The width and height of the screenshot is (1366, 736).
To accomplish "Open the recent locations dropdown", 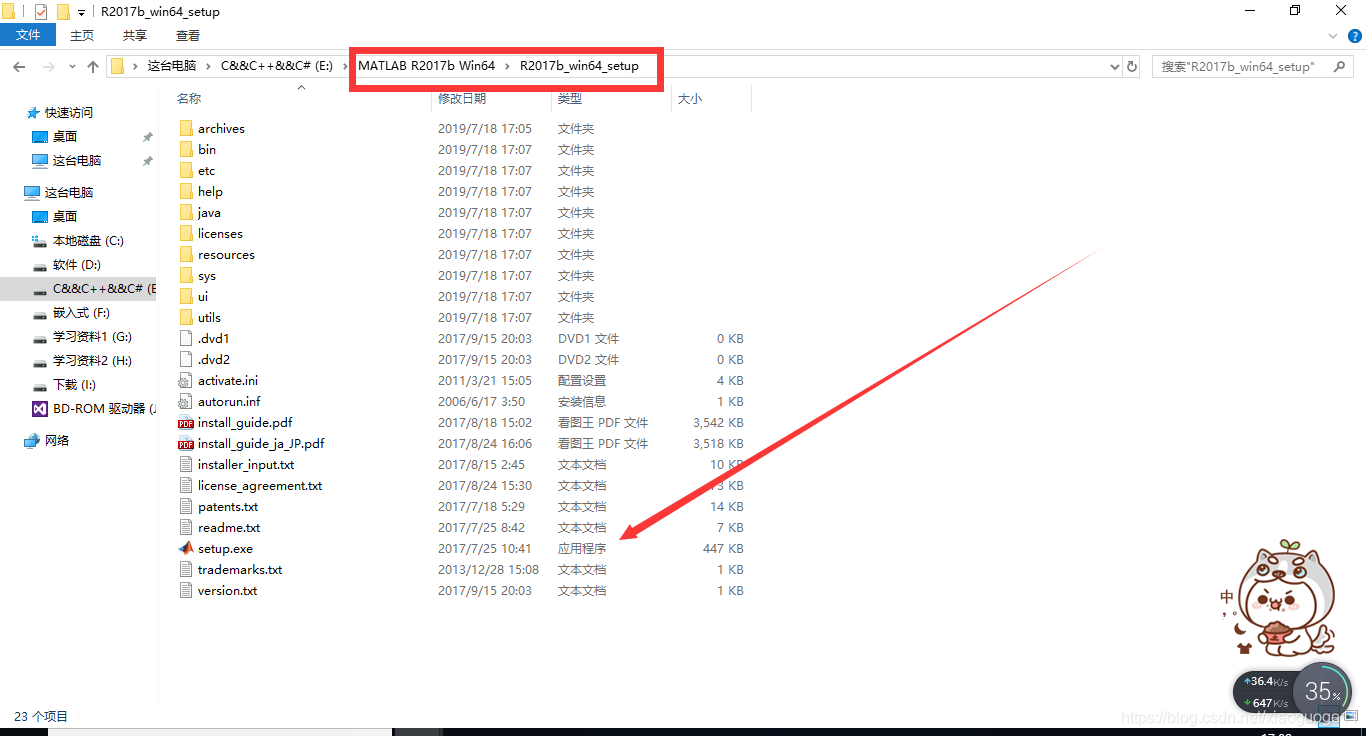I will [x=72, y=66].
